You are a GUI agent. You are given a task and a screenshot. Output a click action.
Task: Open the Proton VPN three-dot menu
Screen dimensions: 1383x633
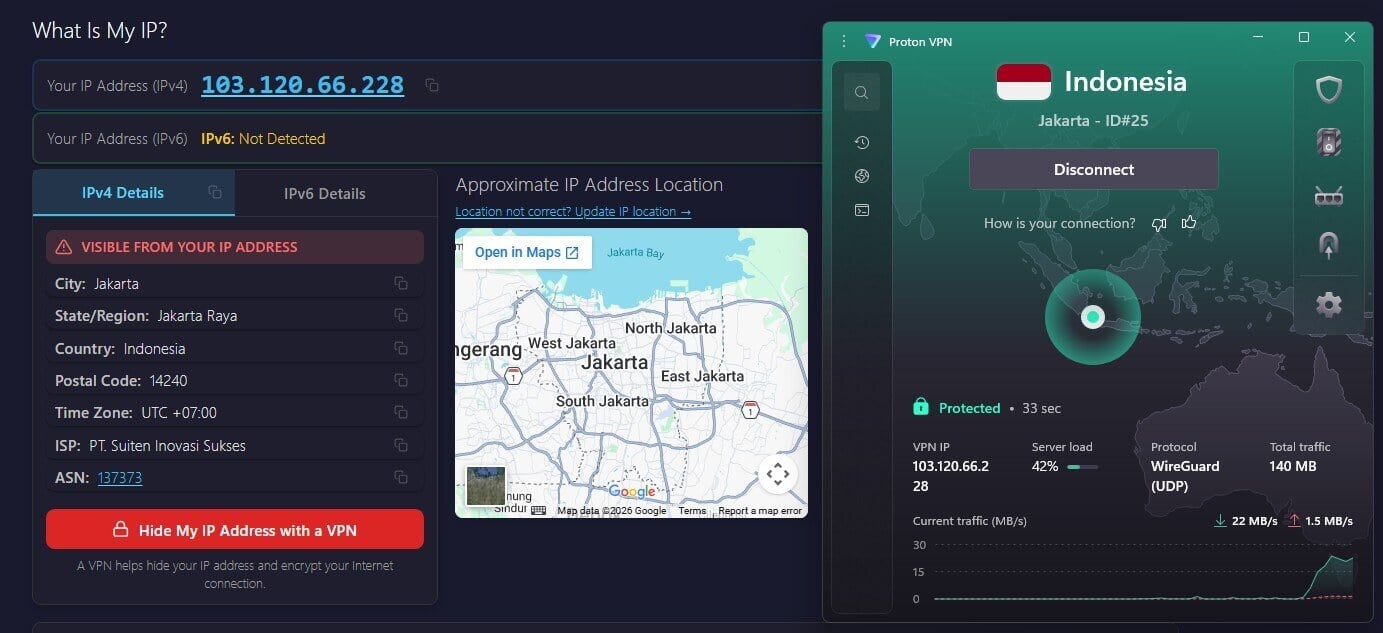(843, 41)
